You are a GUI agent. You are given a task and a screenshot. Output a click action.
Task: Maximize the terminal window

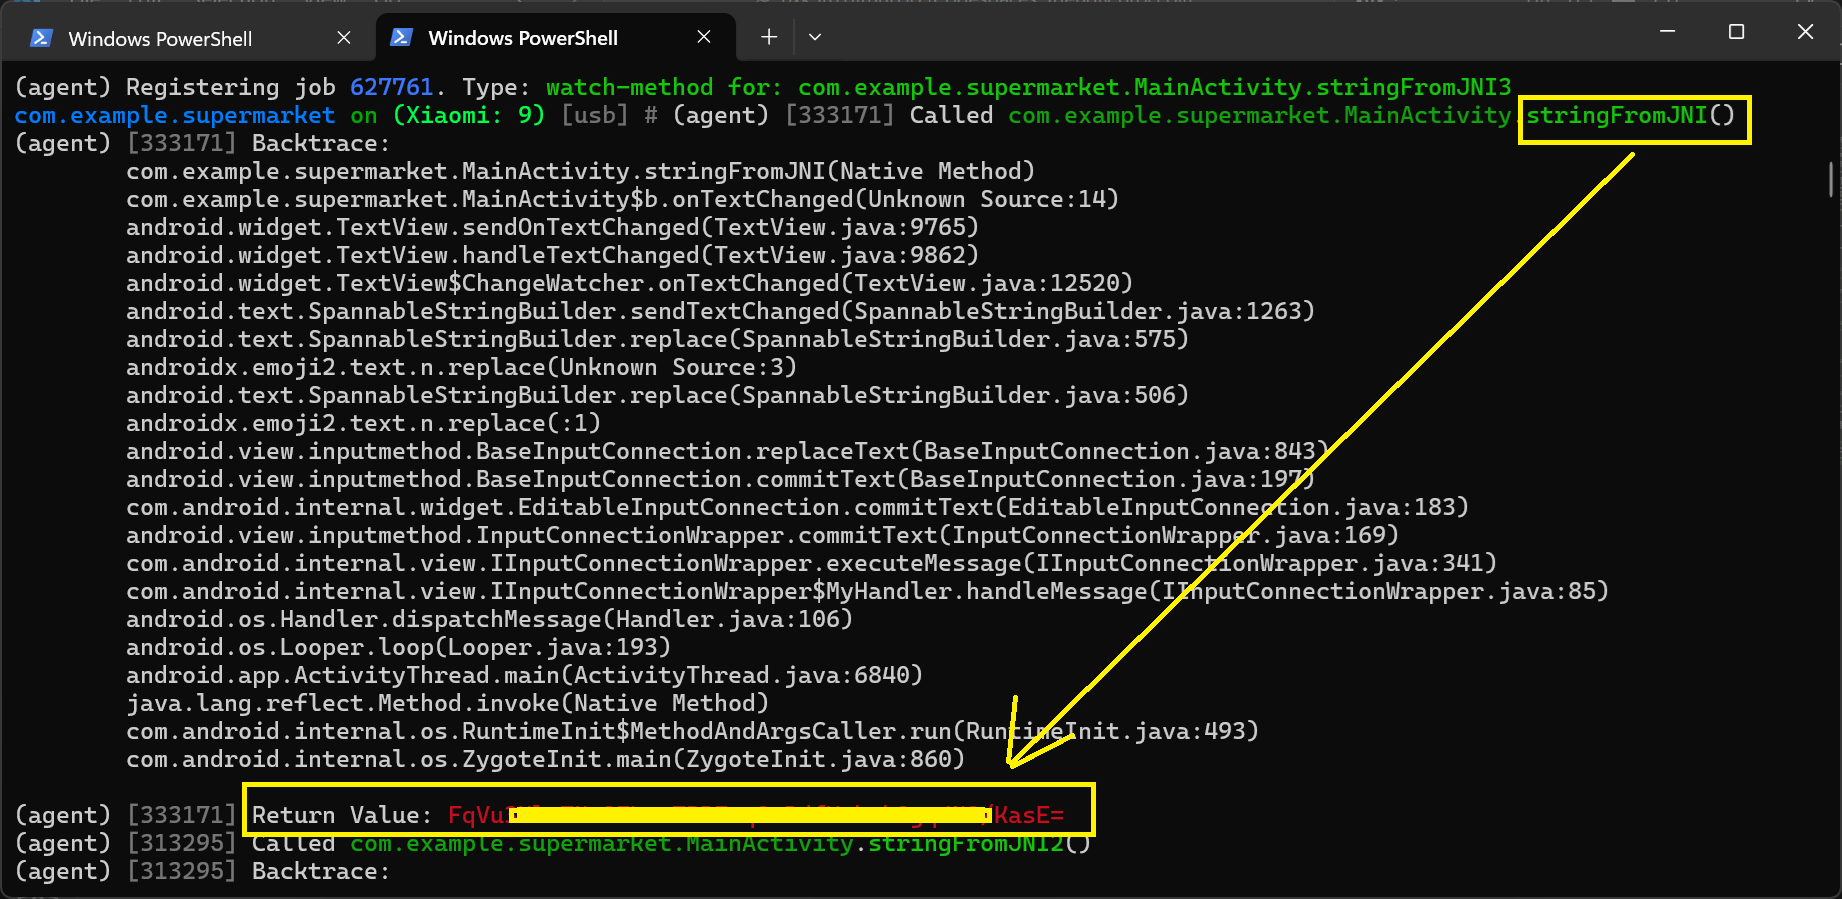(1736, 32)
